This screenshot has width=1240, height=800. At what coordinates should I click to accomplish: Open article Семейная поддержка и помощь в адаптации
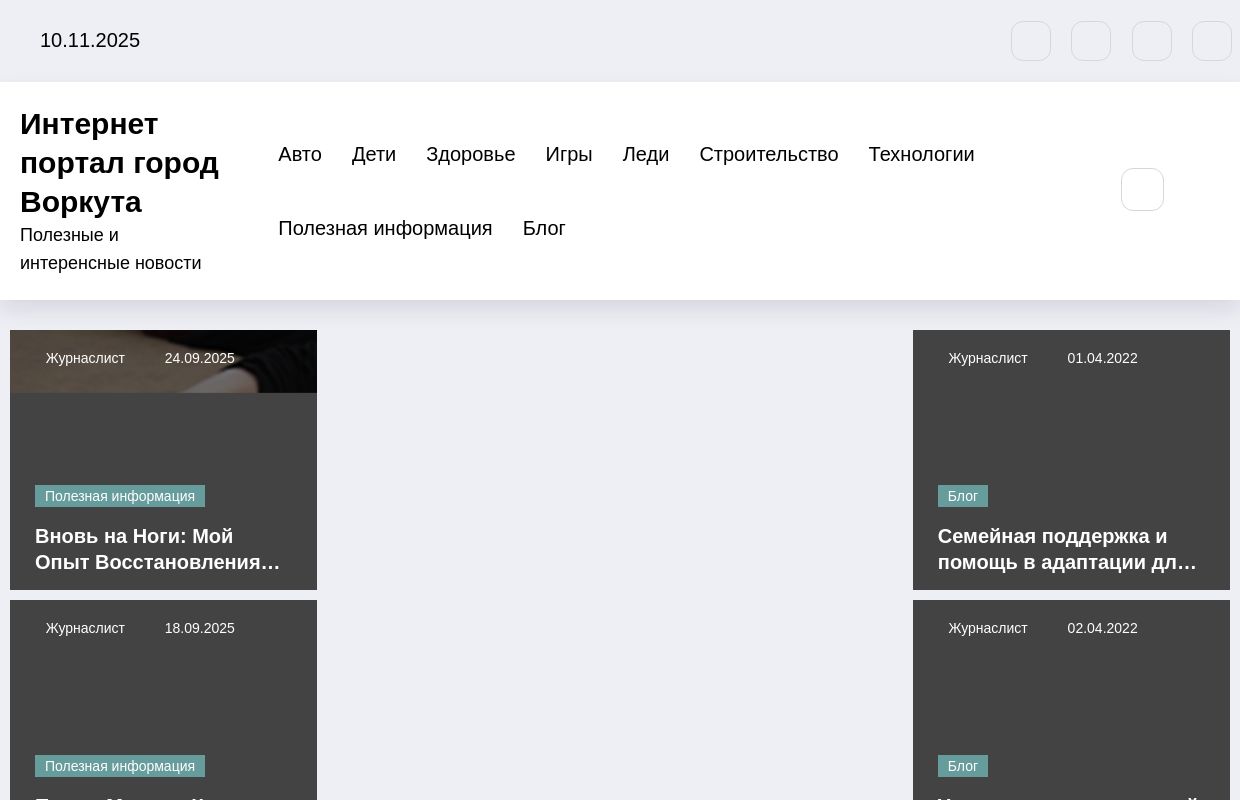(1067, 549)
